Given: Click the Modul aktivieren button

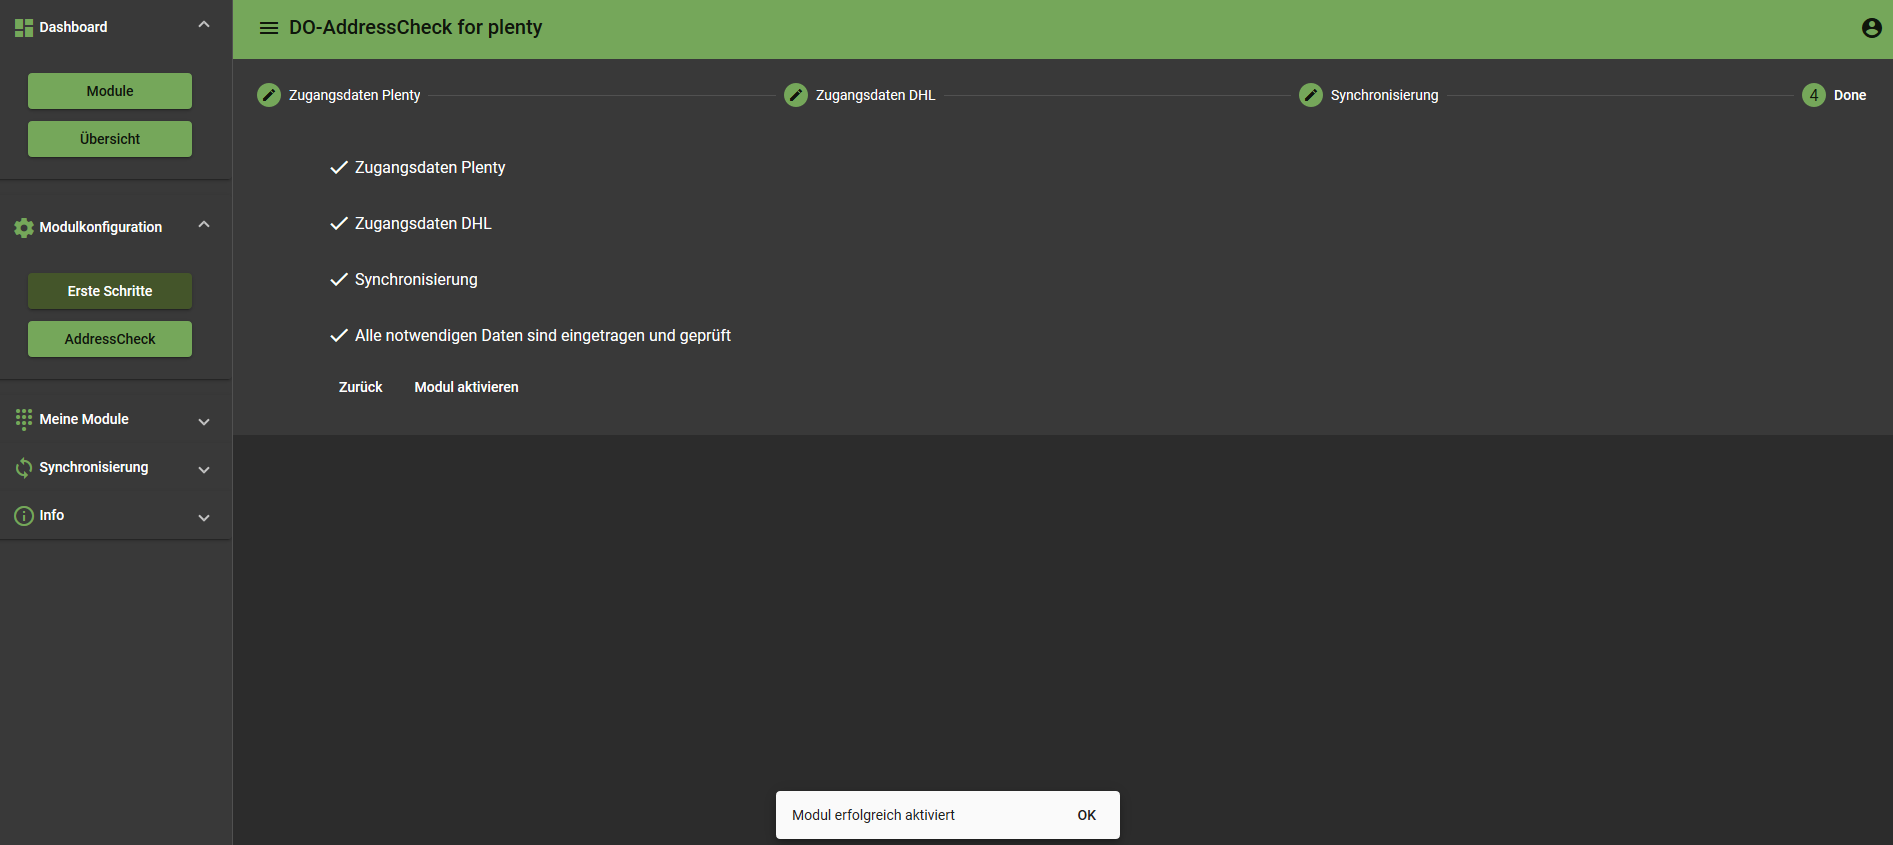Looking at the screenshot, I should 466,387.
